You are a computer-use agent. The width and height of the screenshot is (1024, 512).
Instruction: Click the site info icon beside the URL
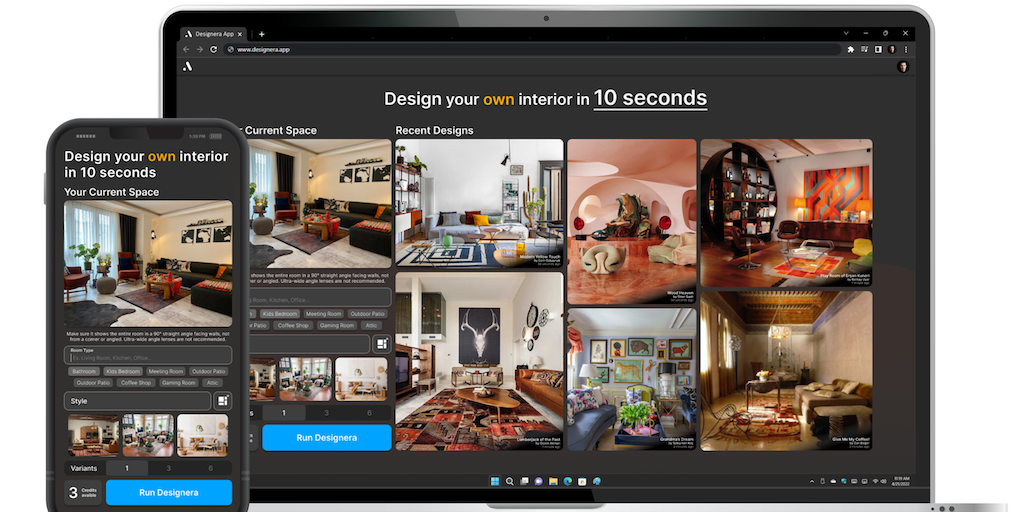pyautogui.click(x=230, y=49)
